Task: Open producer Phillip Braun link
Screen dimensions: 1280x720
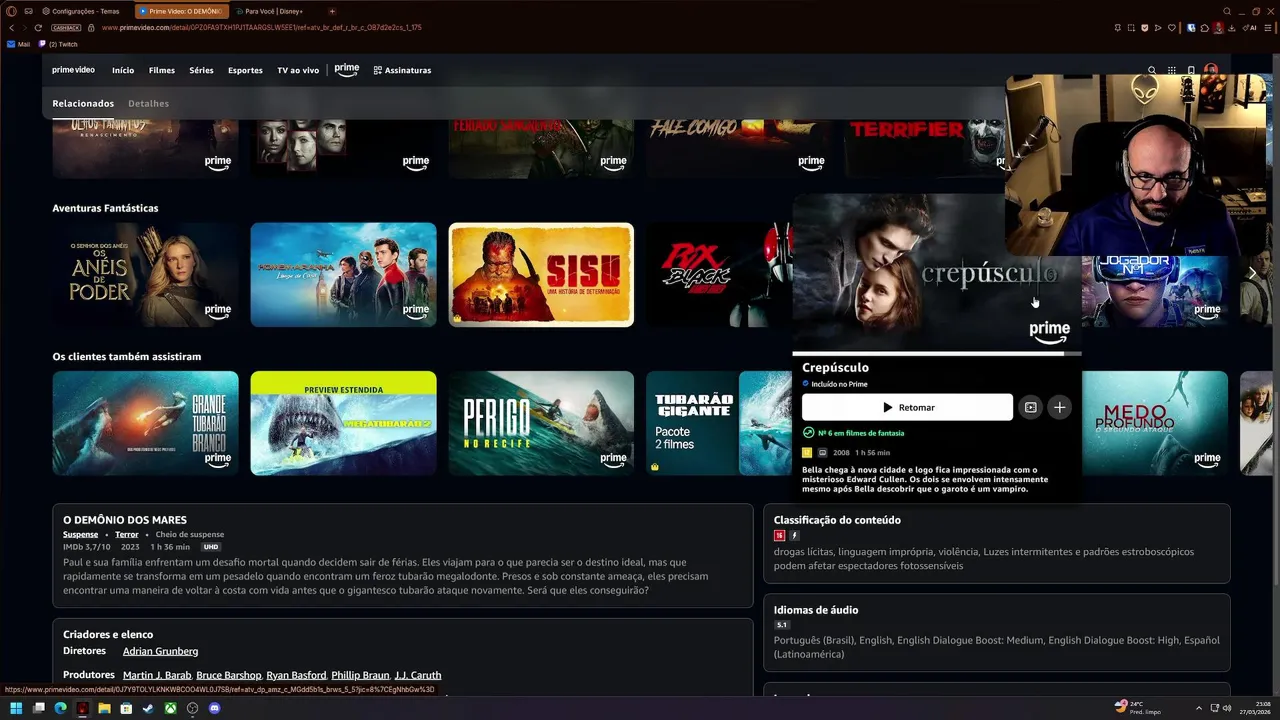Action: [x=360, y=675]
